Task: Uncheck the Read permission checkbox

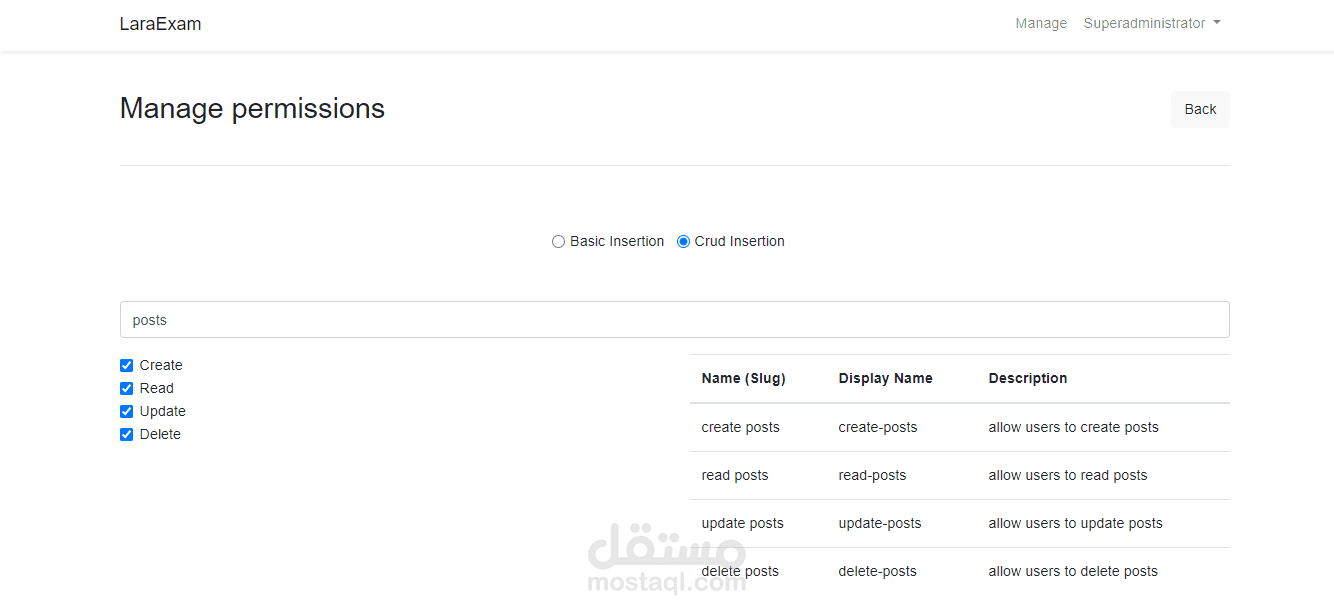Action: 127,389
